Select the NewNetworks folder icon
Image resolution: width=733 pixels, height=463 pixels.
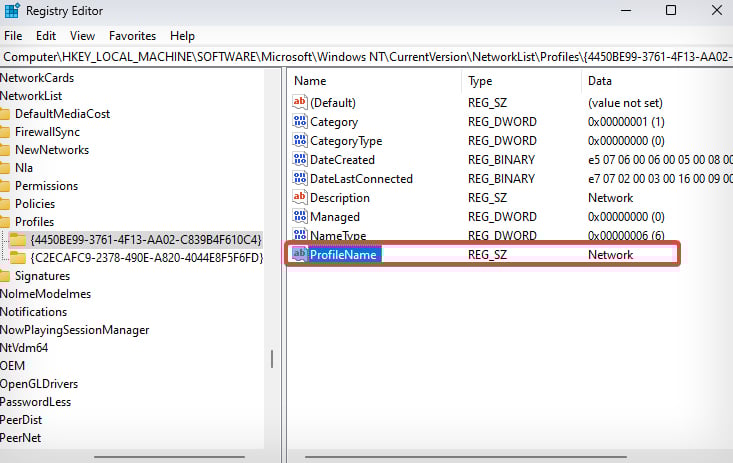(5, 150)
